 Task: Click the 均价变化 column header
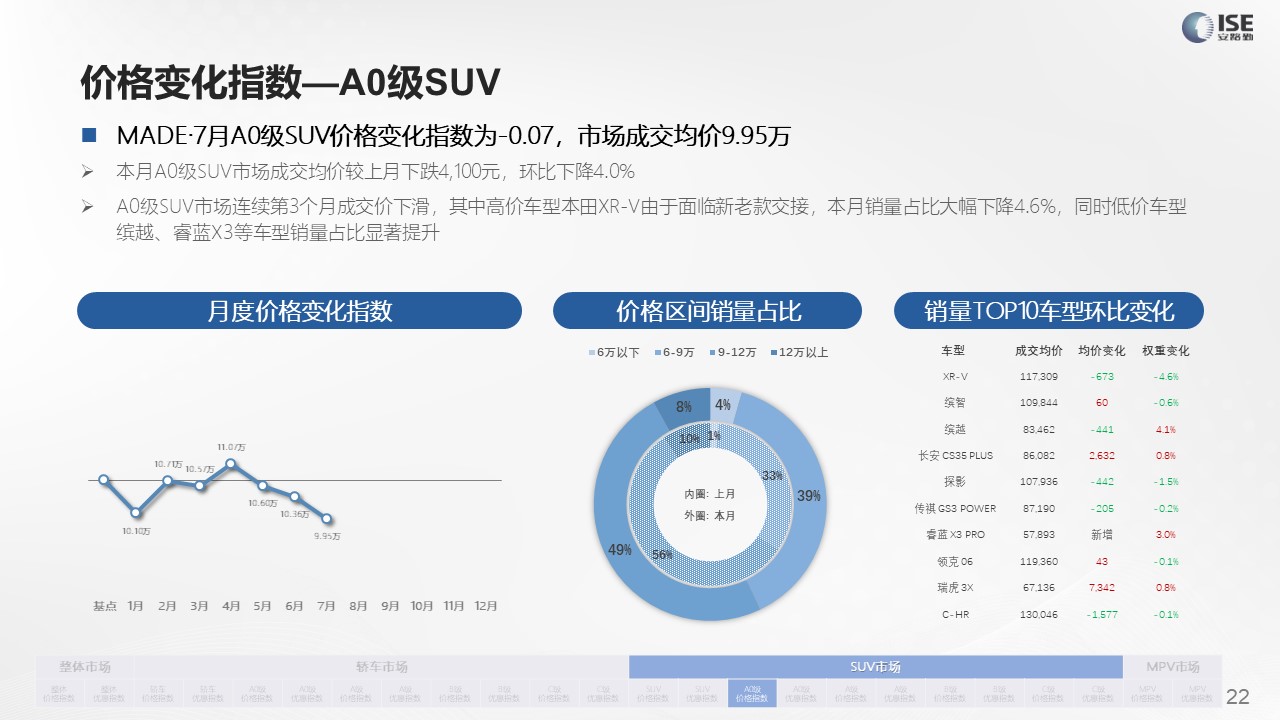pyautogui.click(x=1102, y=351)
